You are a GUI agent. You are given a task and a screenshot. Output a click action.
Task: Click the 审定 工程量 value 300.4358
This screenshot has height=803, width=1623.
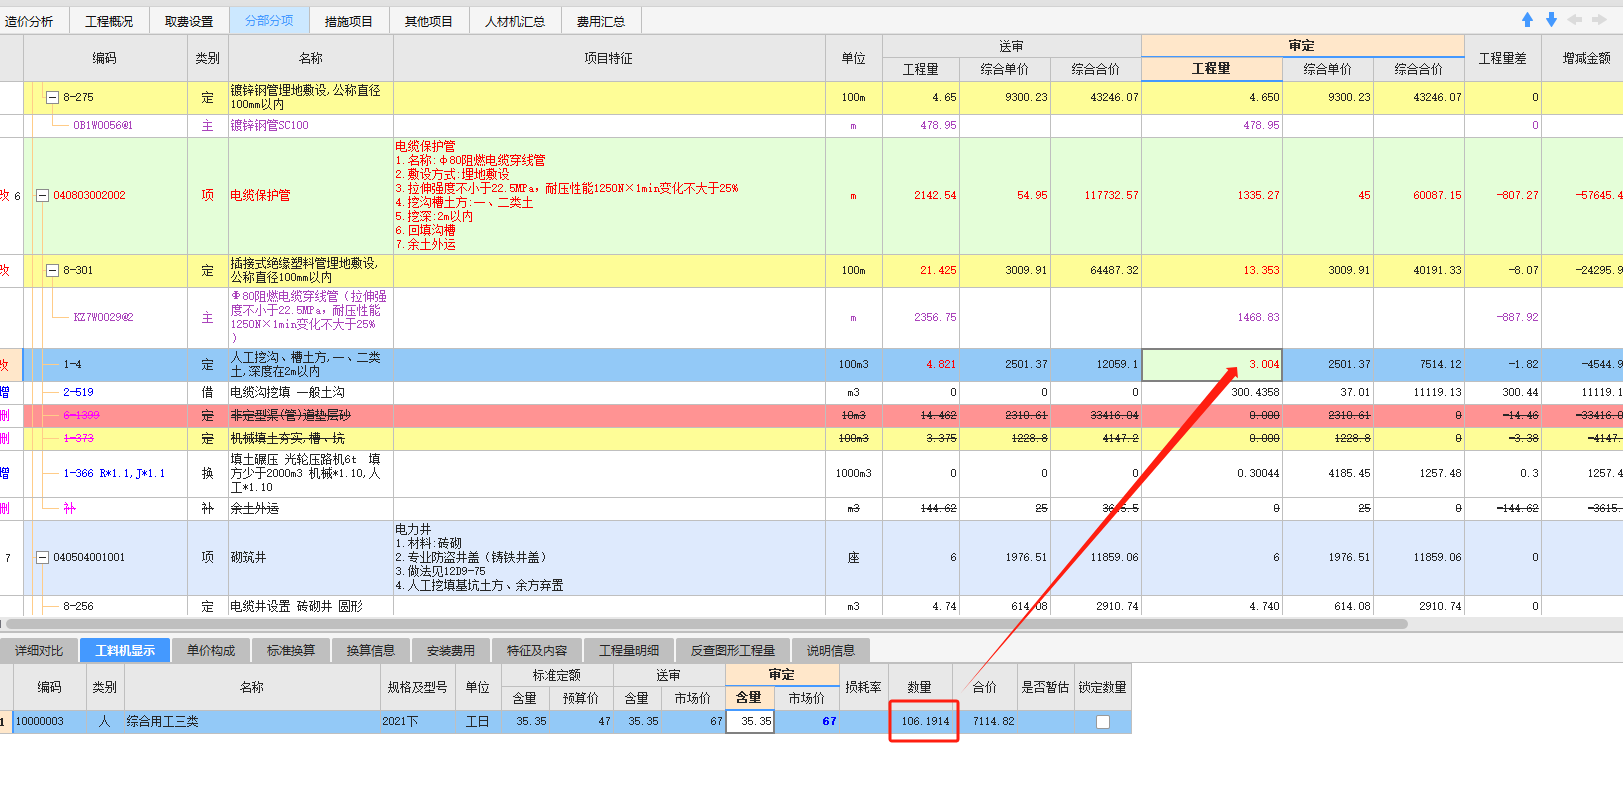(1255, 393)
